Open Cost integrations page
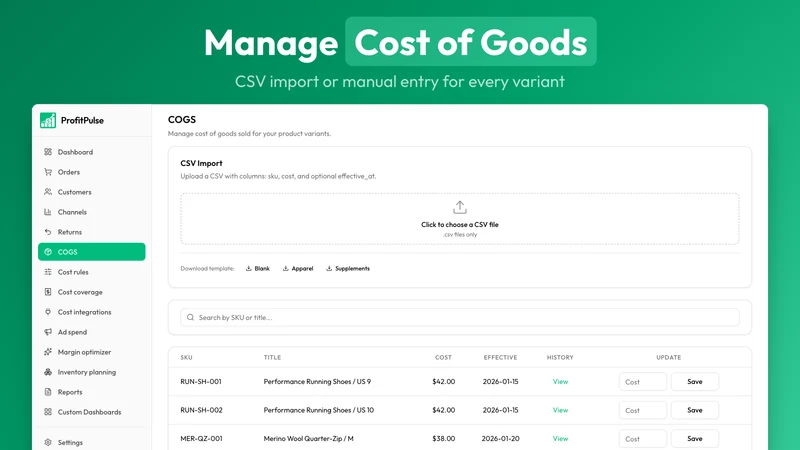 (91, 312)
